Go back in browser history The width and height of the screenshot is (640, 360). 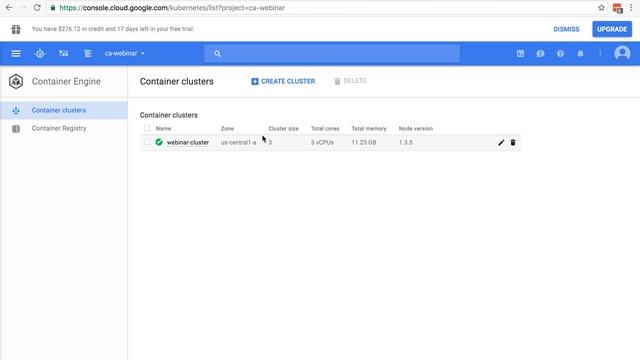point(9,8)
